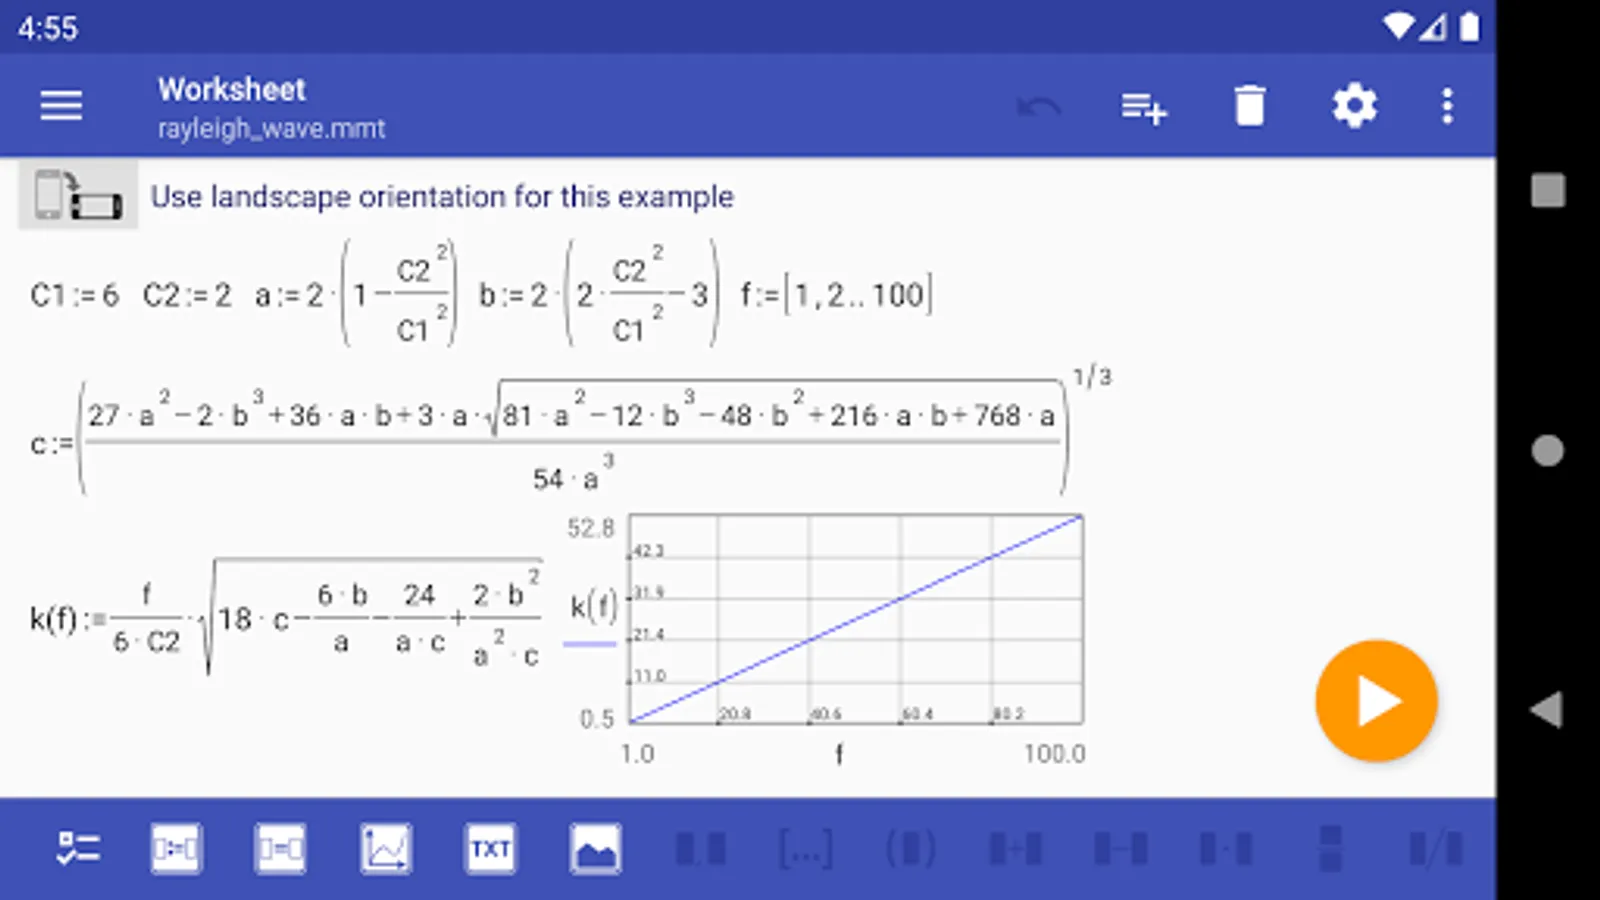Viewport: 1600px width, 900px height.
Task: Tap the Worksheet title
Action: [x=231, y=89]
